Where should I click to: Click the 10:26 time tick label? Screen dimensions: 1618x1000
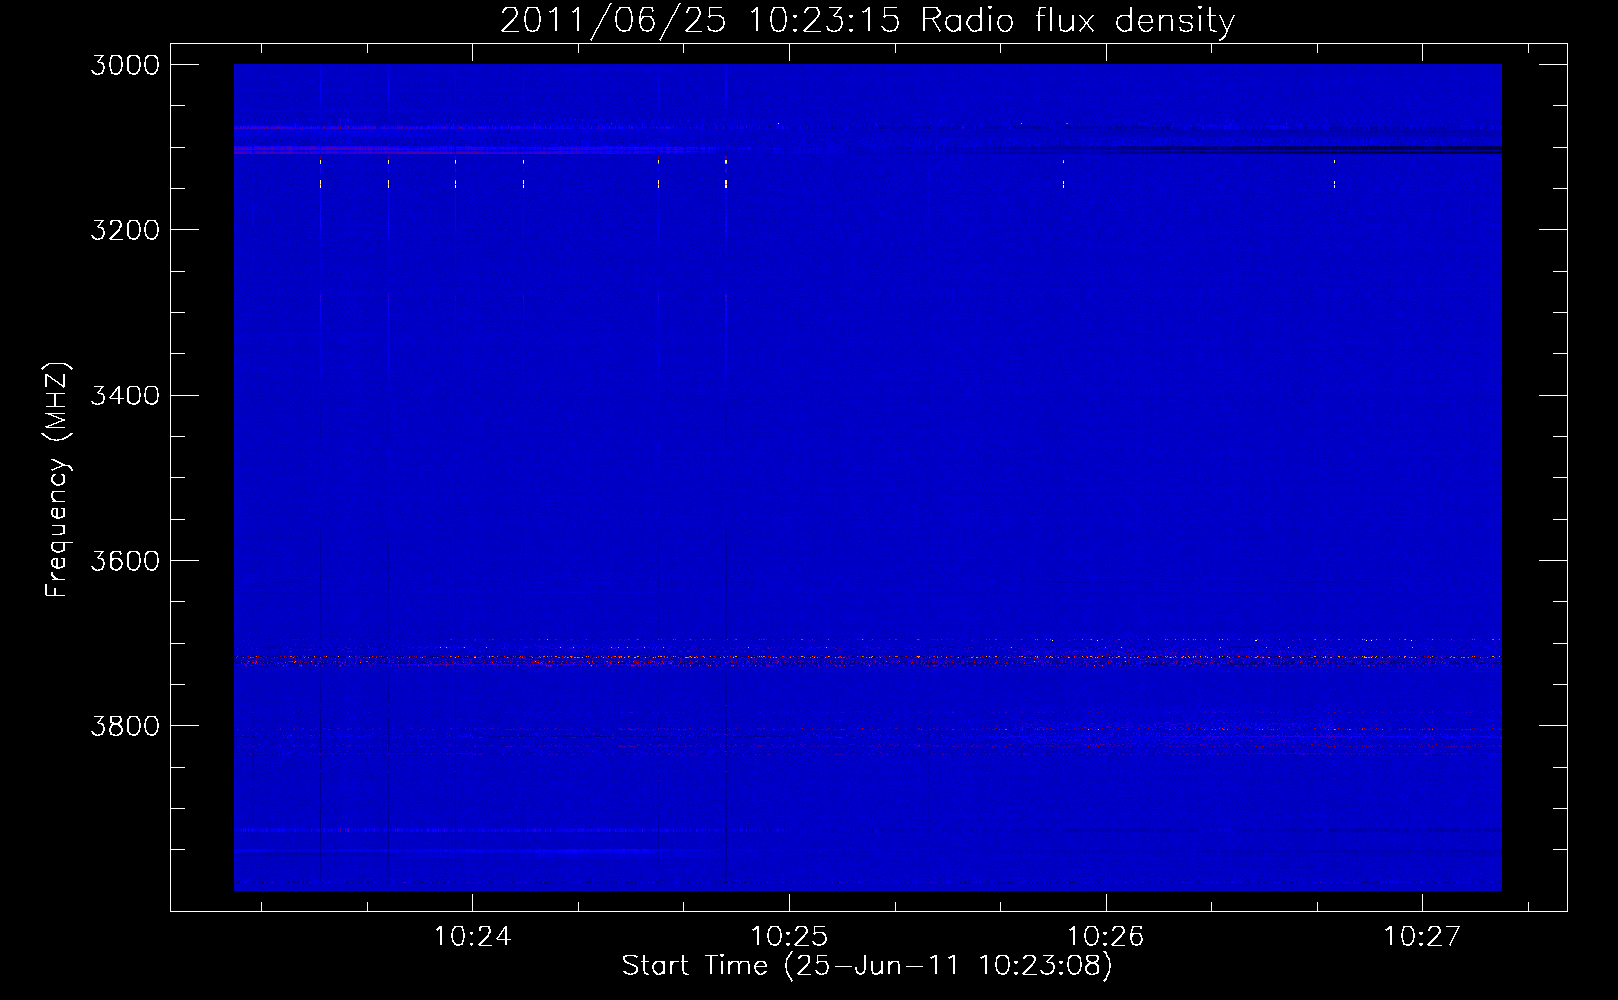[1106, 937]
